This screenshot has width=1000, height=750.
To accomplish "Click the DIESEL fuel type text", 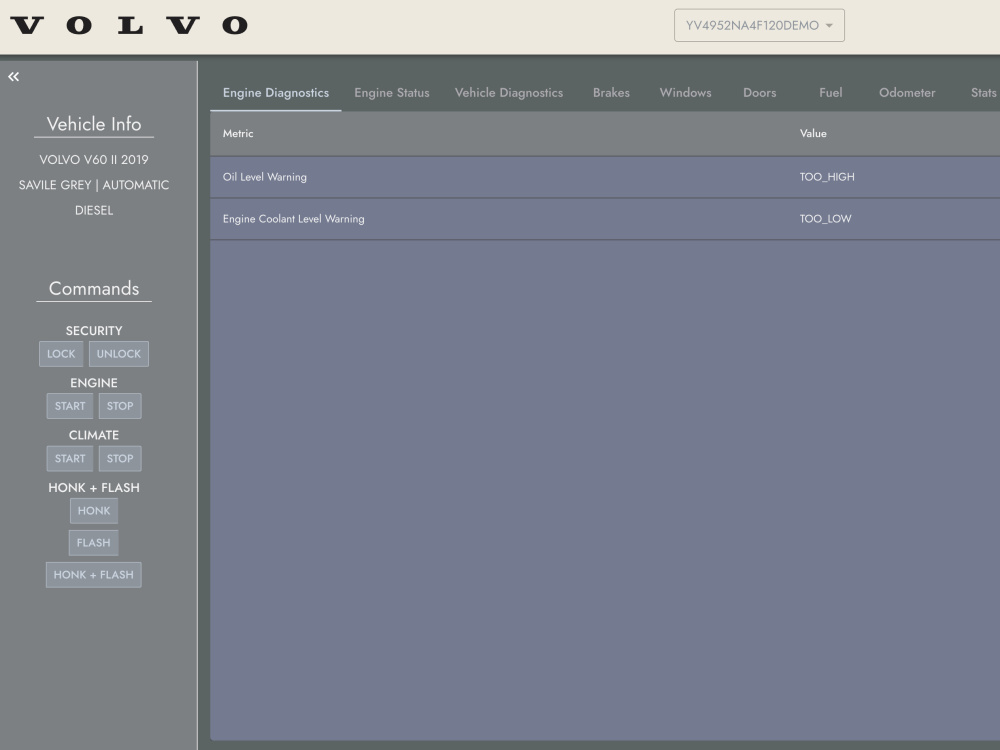I will pos(94,210).
